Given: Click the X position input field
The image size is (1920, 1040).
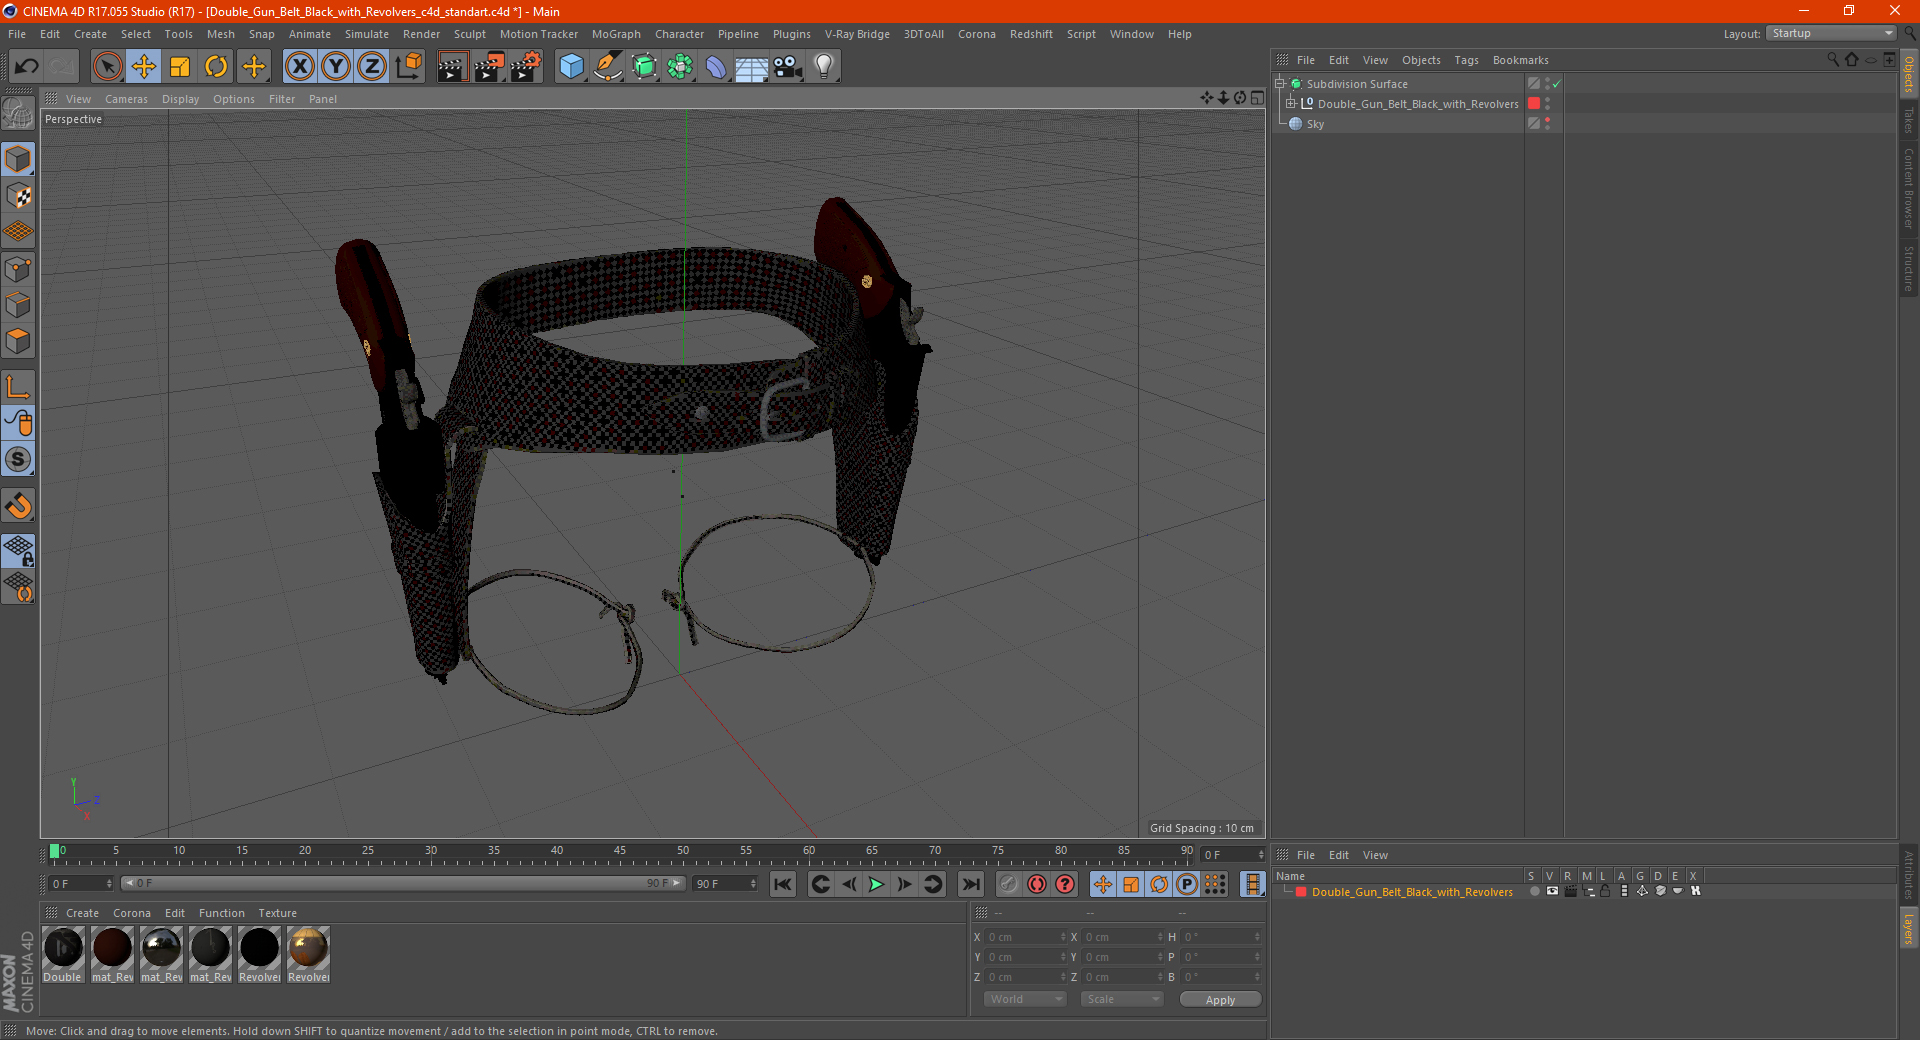Looking at the screenshot, I should pos(1026,937).
